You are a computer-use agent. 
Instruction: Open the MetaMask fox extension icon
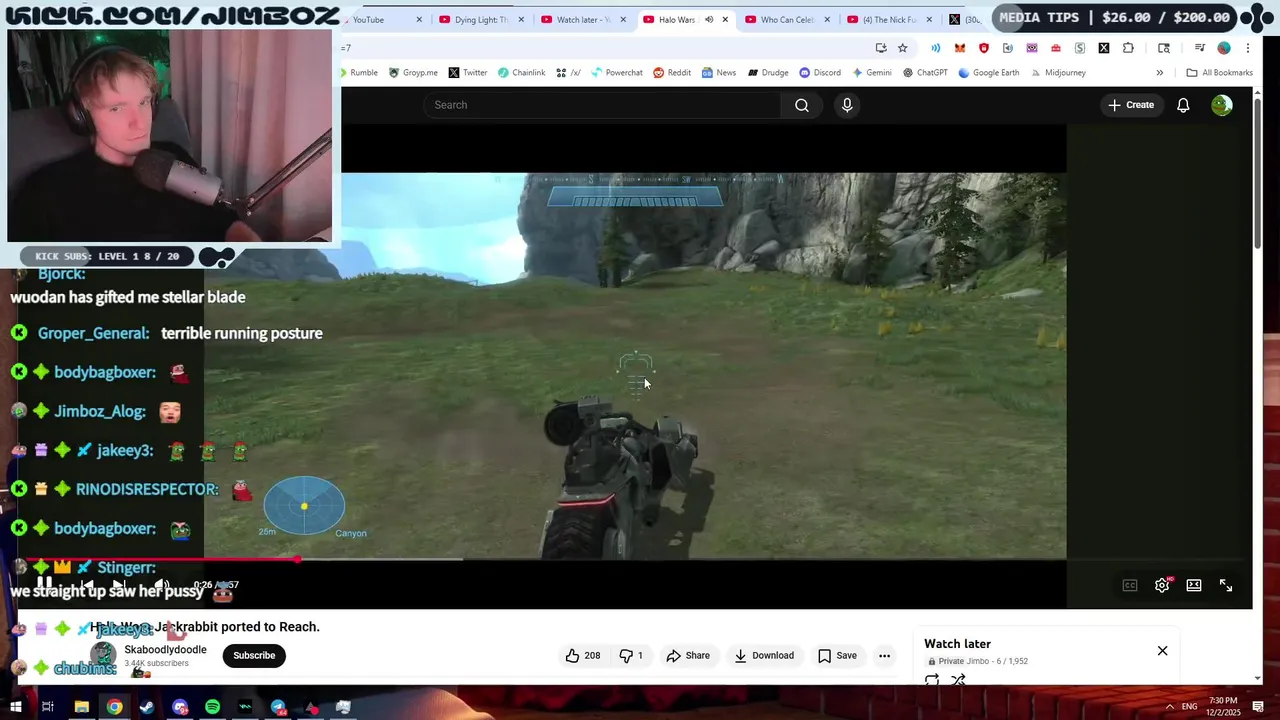(x=960, y=48)
